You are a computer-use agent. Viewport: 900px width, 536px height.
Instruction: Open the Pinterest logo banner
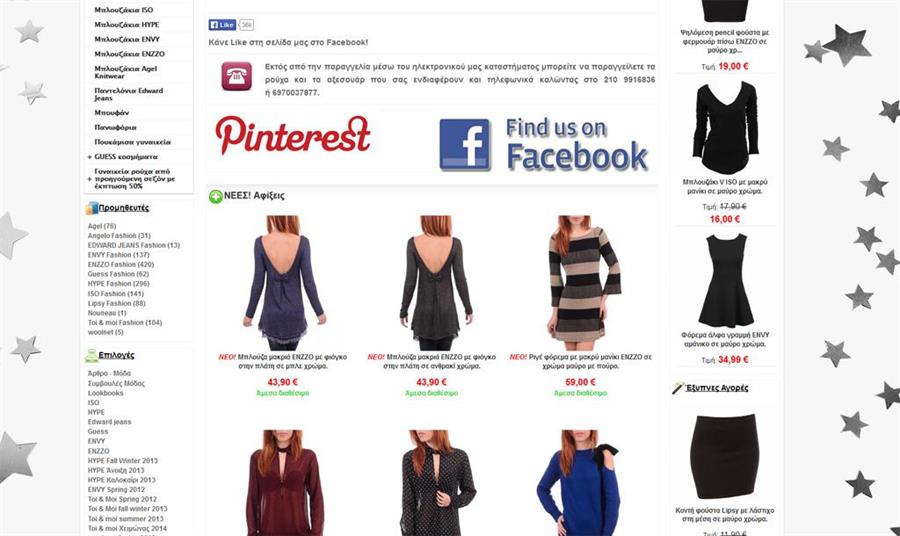click(293, 135)
